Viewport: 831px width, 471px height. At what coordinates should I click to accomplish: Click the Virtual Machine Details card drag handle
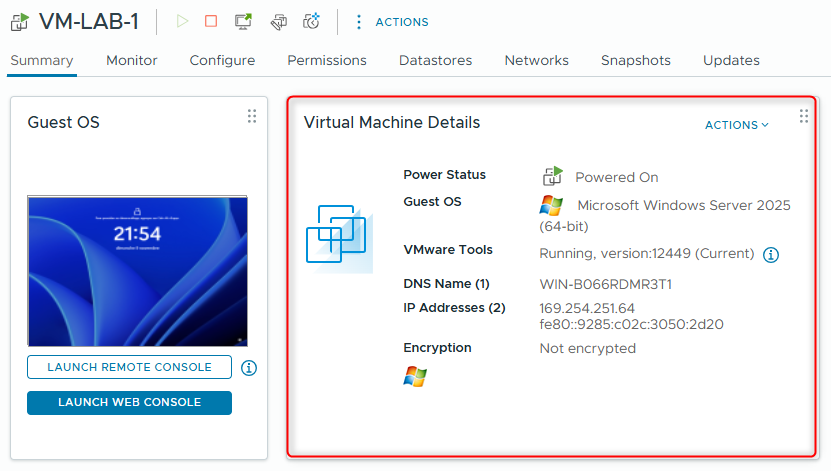[803, 116]
